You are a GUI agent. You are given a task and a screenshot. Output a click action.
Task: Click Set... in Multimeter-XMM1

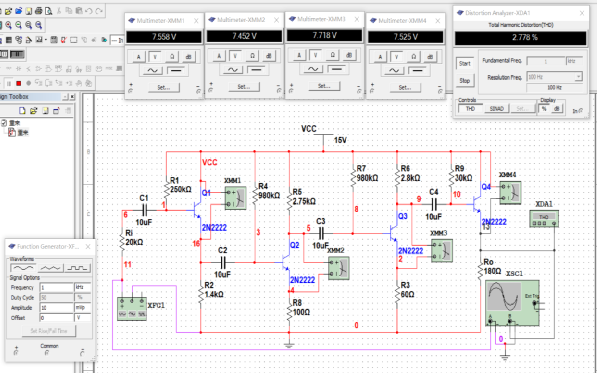pyautogui.click(x=164, y=88)
